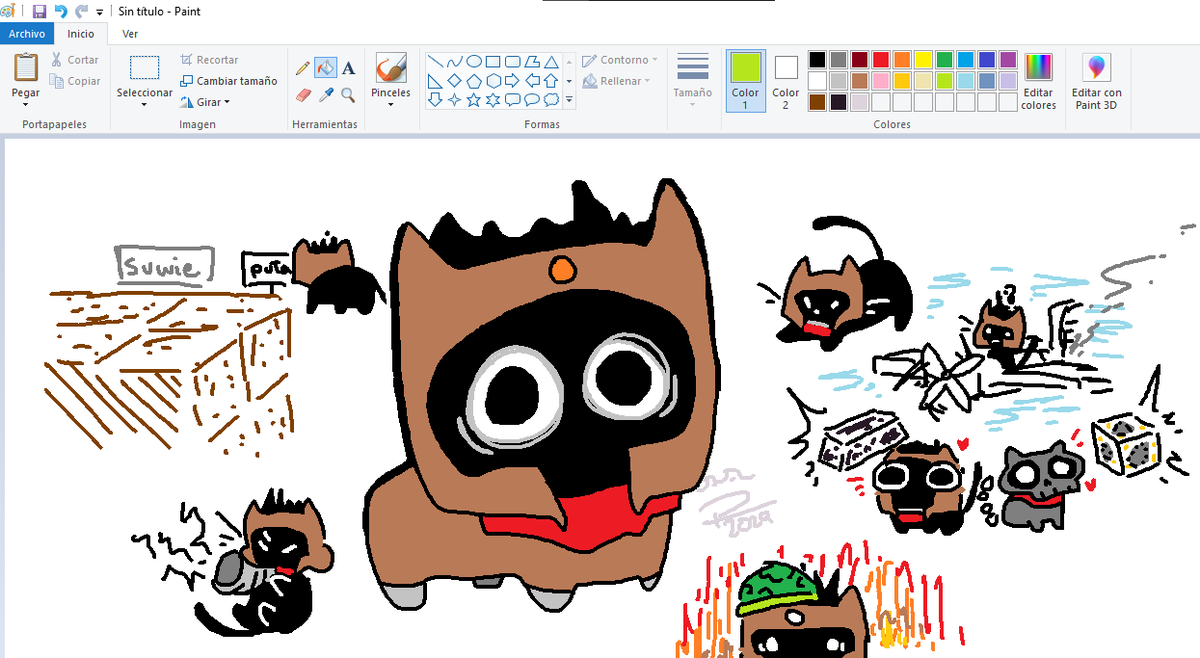Choose the straight line shape
The image size is (1200, 658).
click(435, 61)
